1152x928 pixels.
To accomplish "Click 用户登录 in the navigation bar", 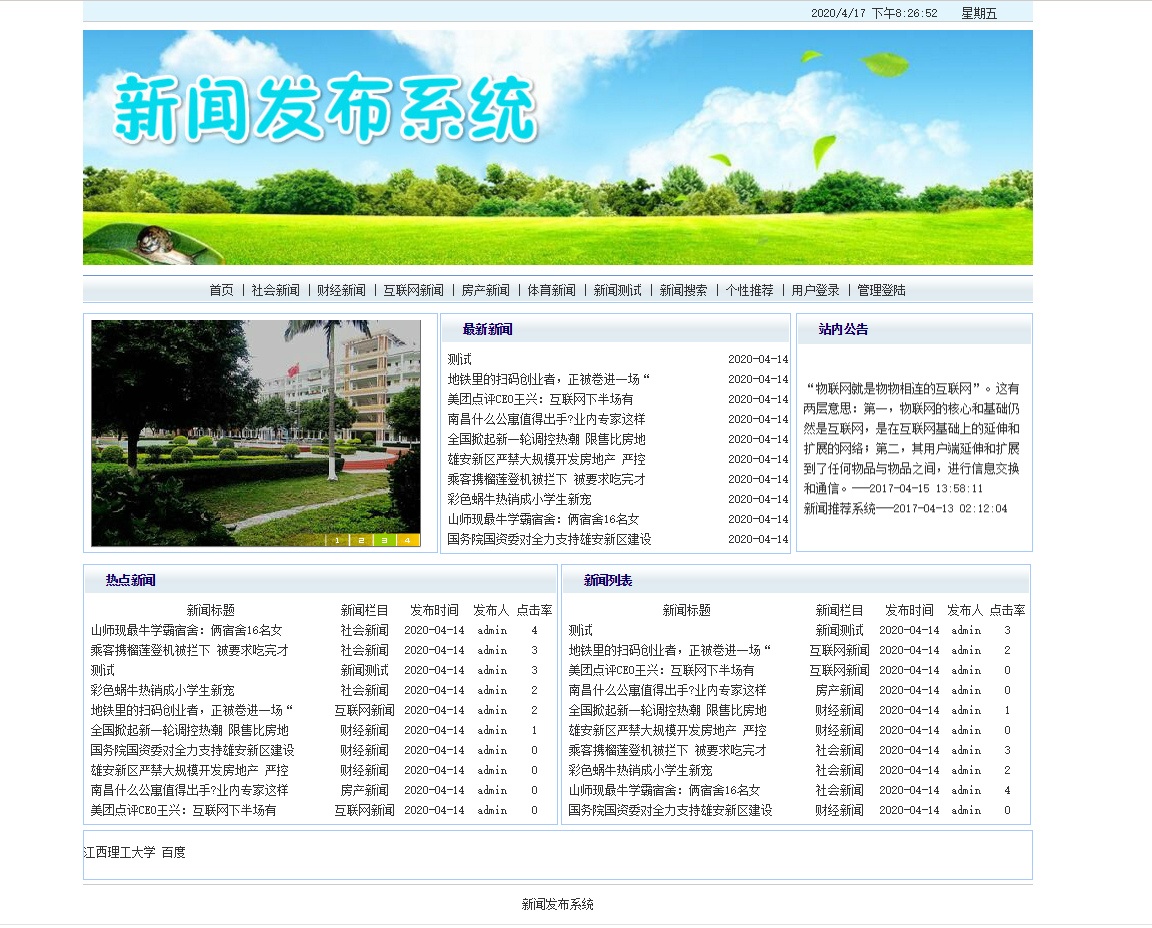I will tap(815, 290).
